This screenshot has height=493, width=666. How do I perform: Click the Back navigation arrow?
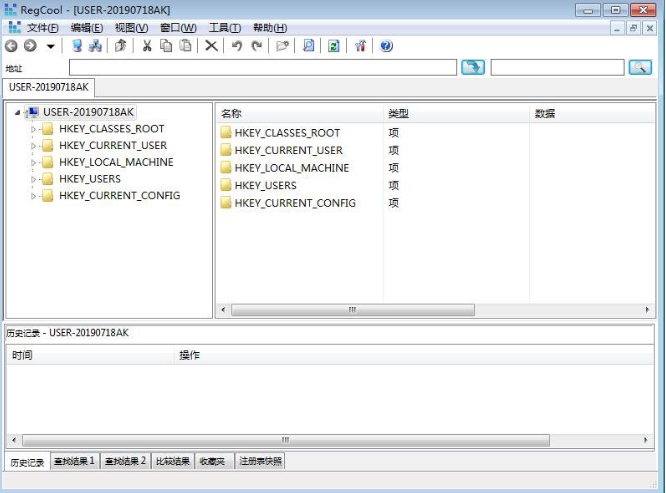(x=11, y=46)
